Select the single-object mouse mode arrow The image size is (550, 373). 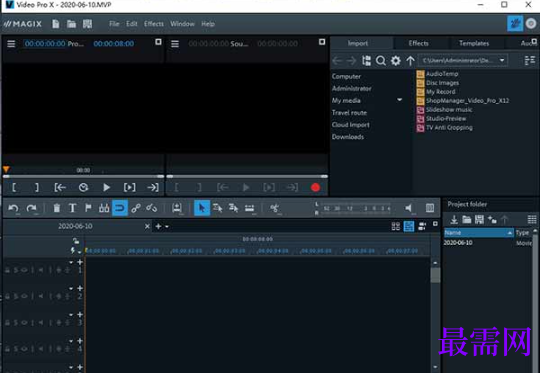[x=202, y=208]
